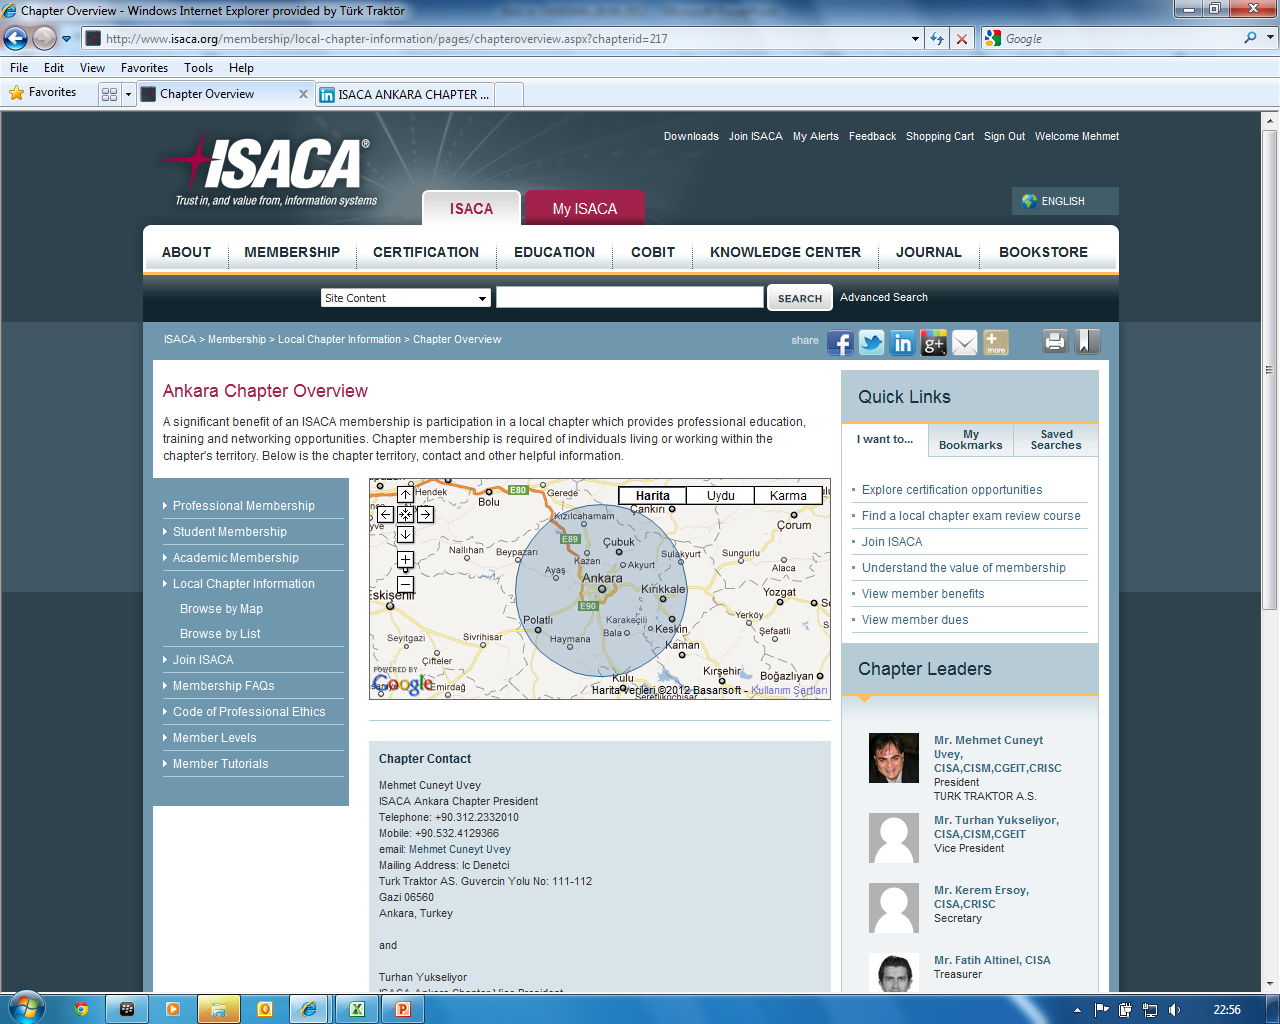
Task: Share page on Facebook
Action: pos(840,343)
